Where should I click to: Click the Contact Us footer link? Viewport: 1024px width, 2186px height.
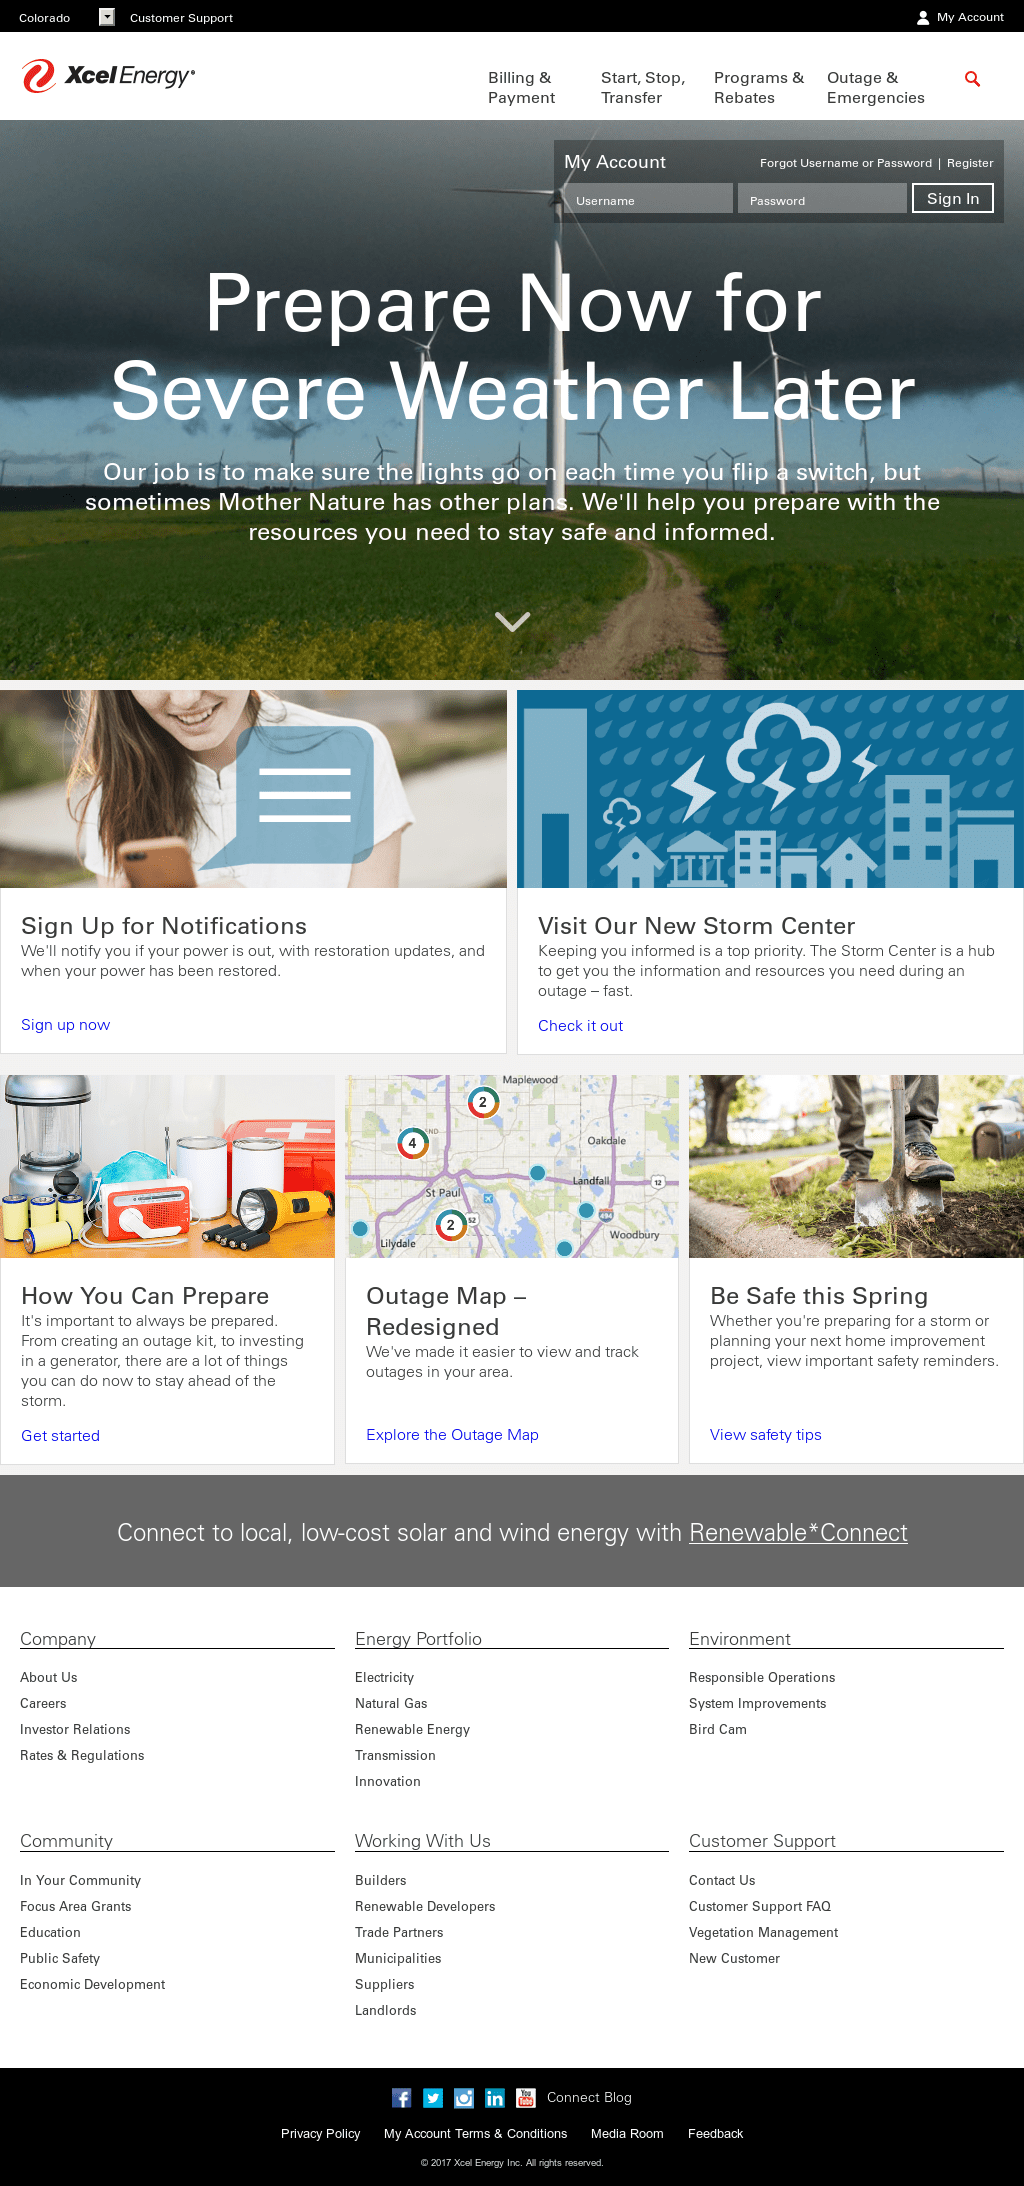722,1881
